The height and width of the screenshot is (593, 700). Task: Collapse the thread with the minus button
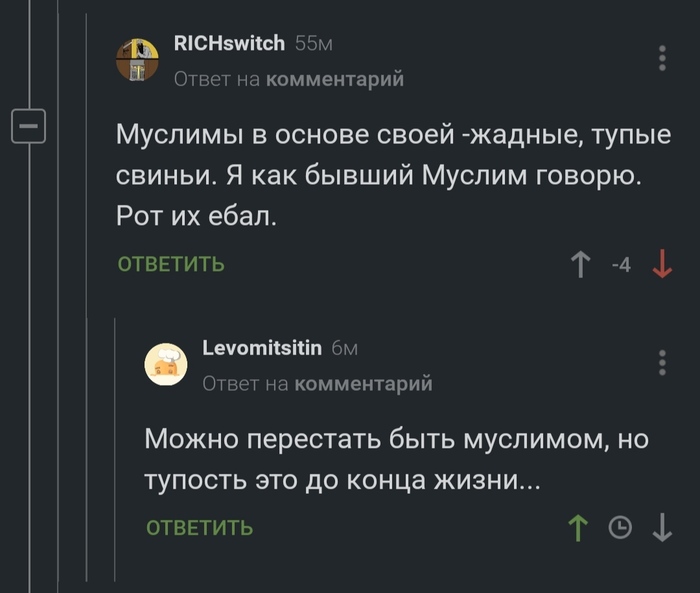coord(26,126)
